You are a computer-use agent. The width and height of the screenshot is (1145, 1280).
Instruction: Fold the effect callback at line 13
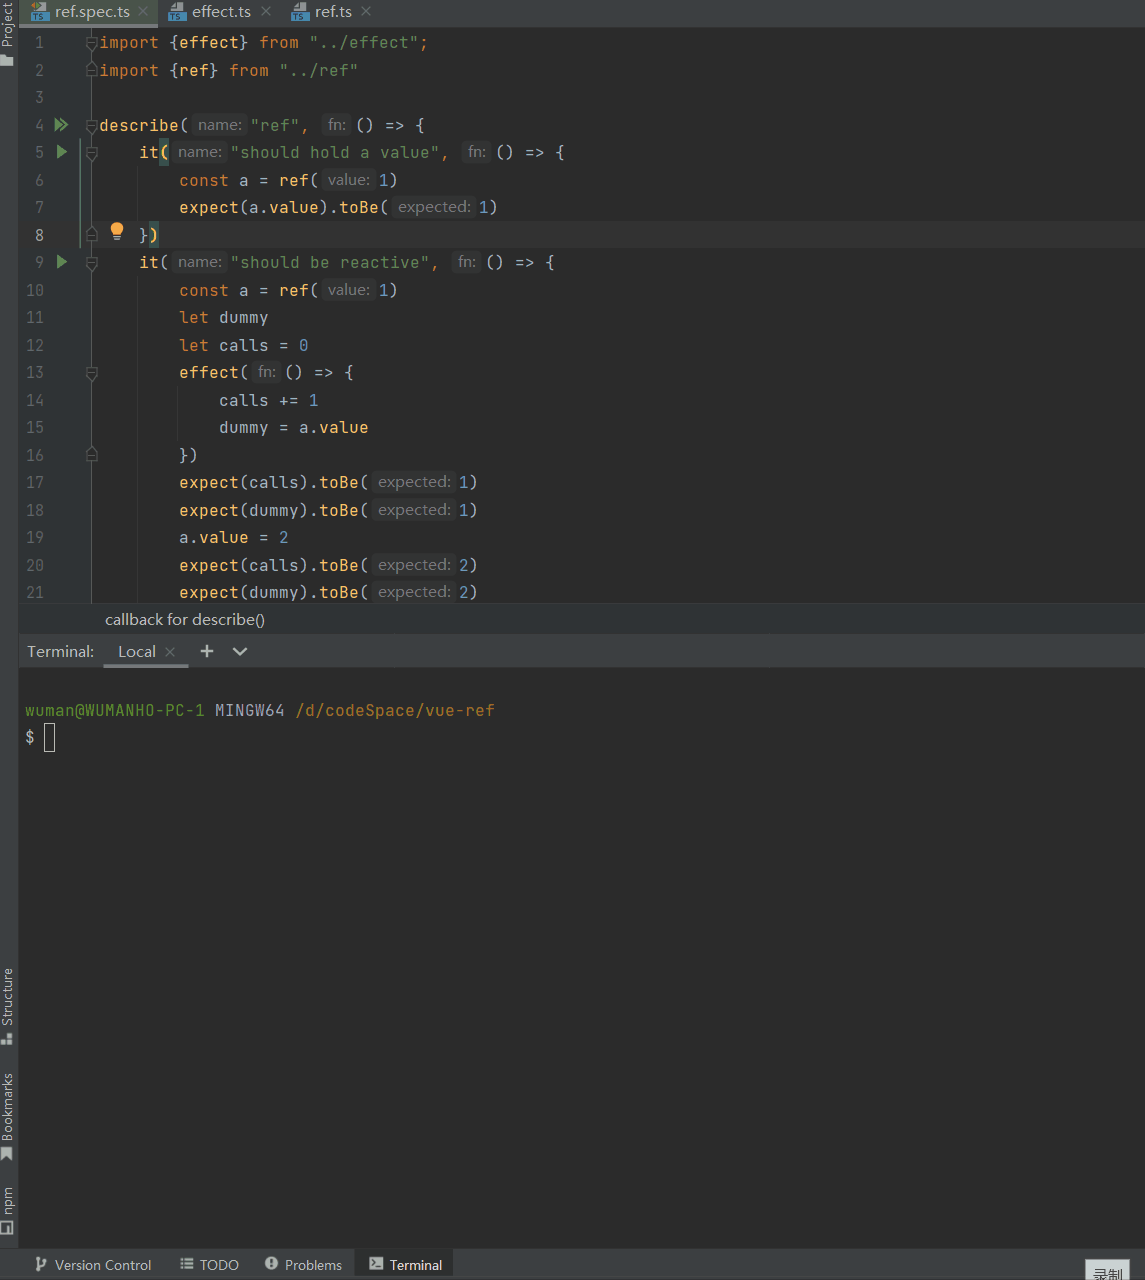[x=92, y=373]
